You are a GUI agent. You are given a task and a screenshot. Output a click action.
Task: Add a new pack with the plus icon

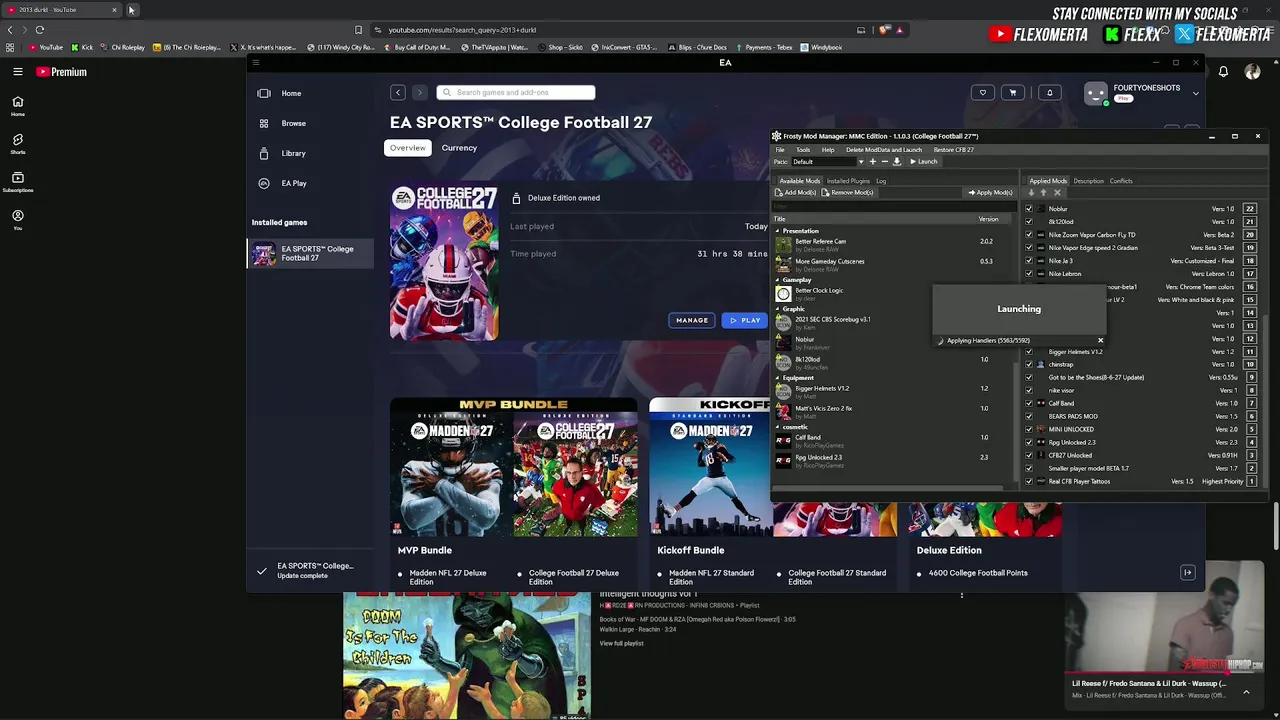[x=872, y=161]
